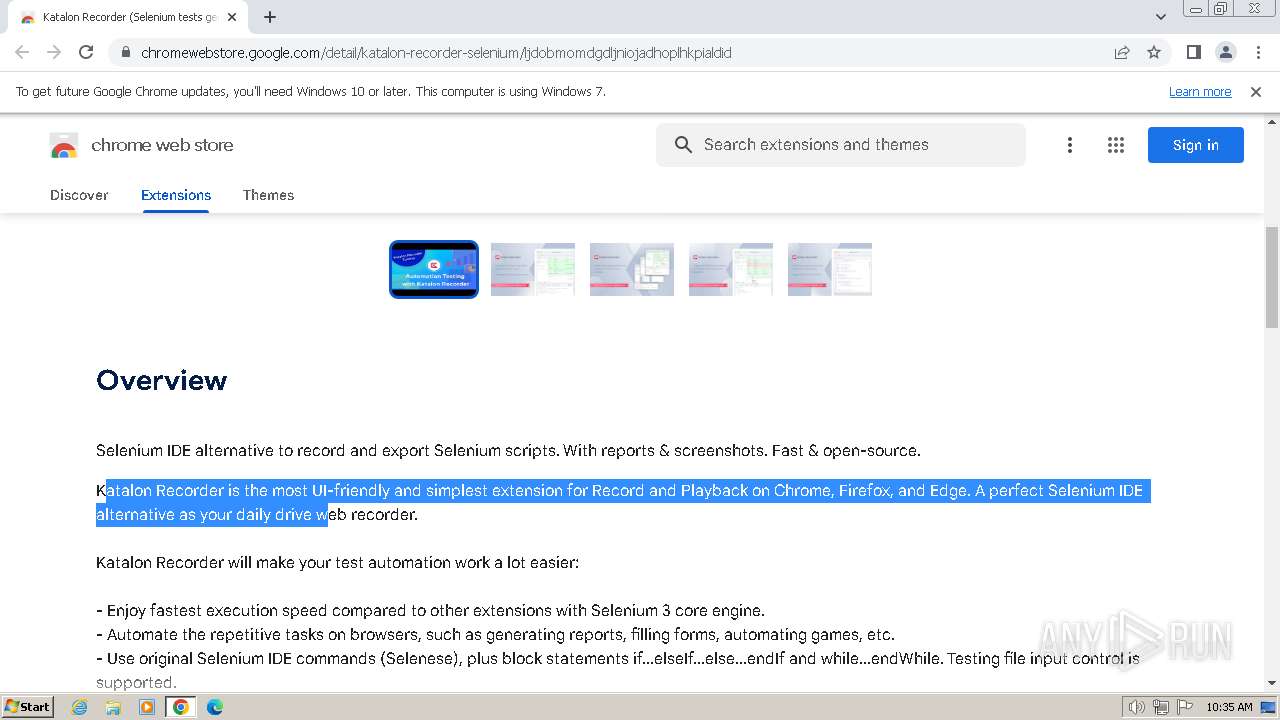
Task: Launch Internet Explorer from taskbar
Action: click(80, 707)
